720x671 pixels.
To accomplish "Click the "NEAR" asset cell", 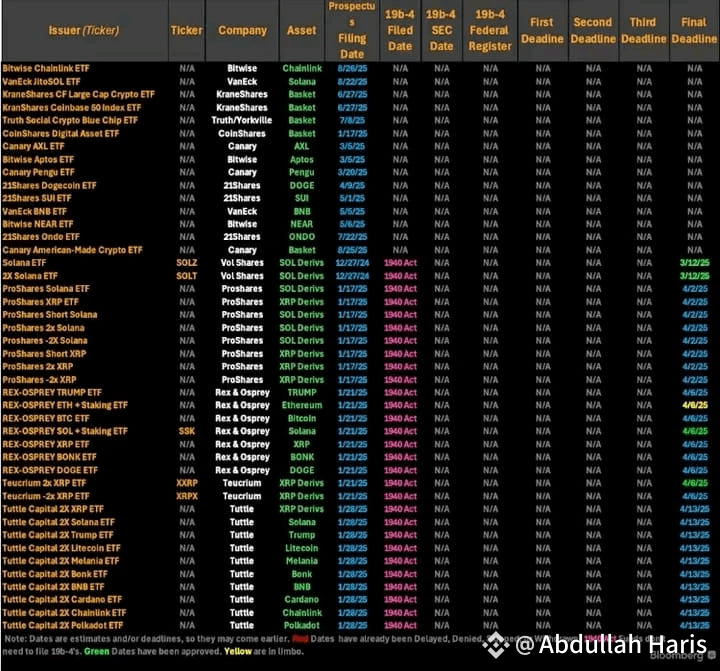I will pos(302,224).
